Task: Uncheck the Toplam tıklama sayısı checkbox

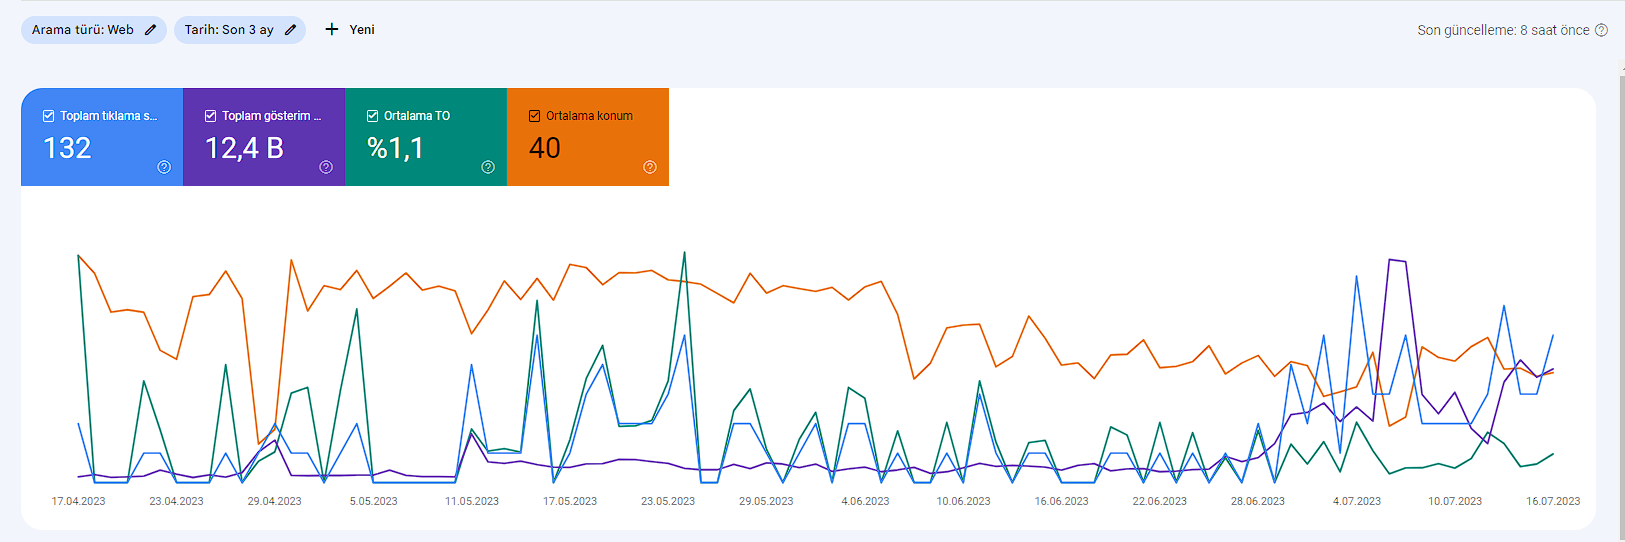Action: pyautogui.click(x=48, y=116)
